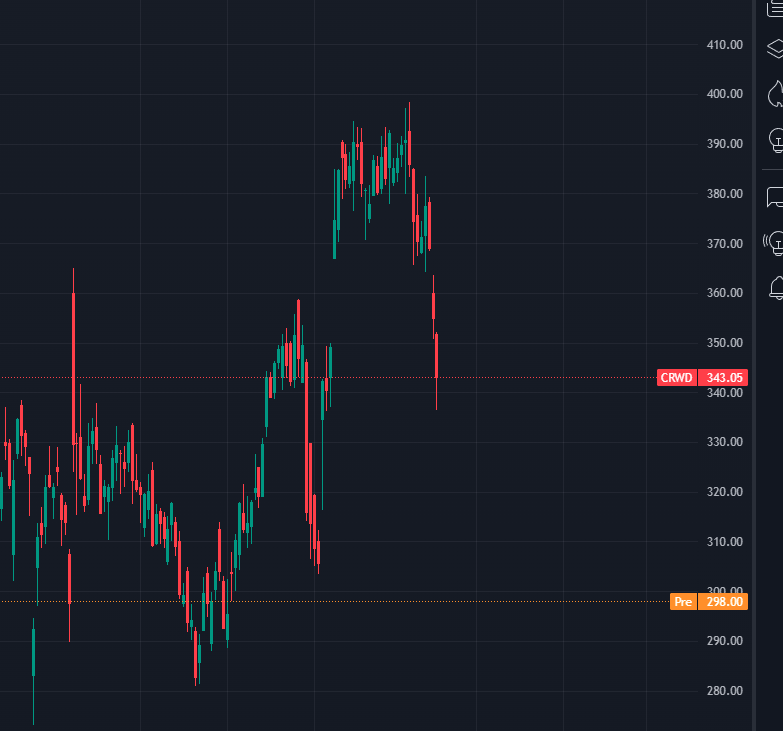783x731 pixels.
Task: Click the 390.00 price axis label
Action: (725, 144)
